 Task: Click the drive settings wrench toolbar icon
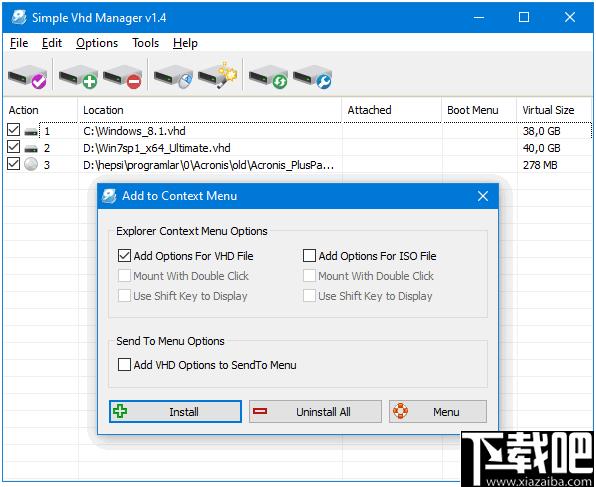pos(312,77)
